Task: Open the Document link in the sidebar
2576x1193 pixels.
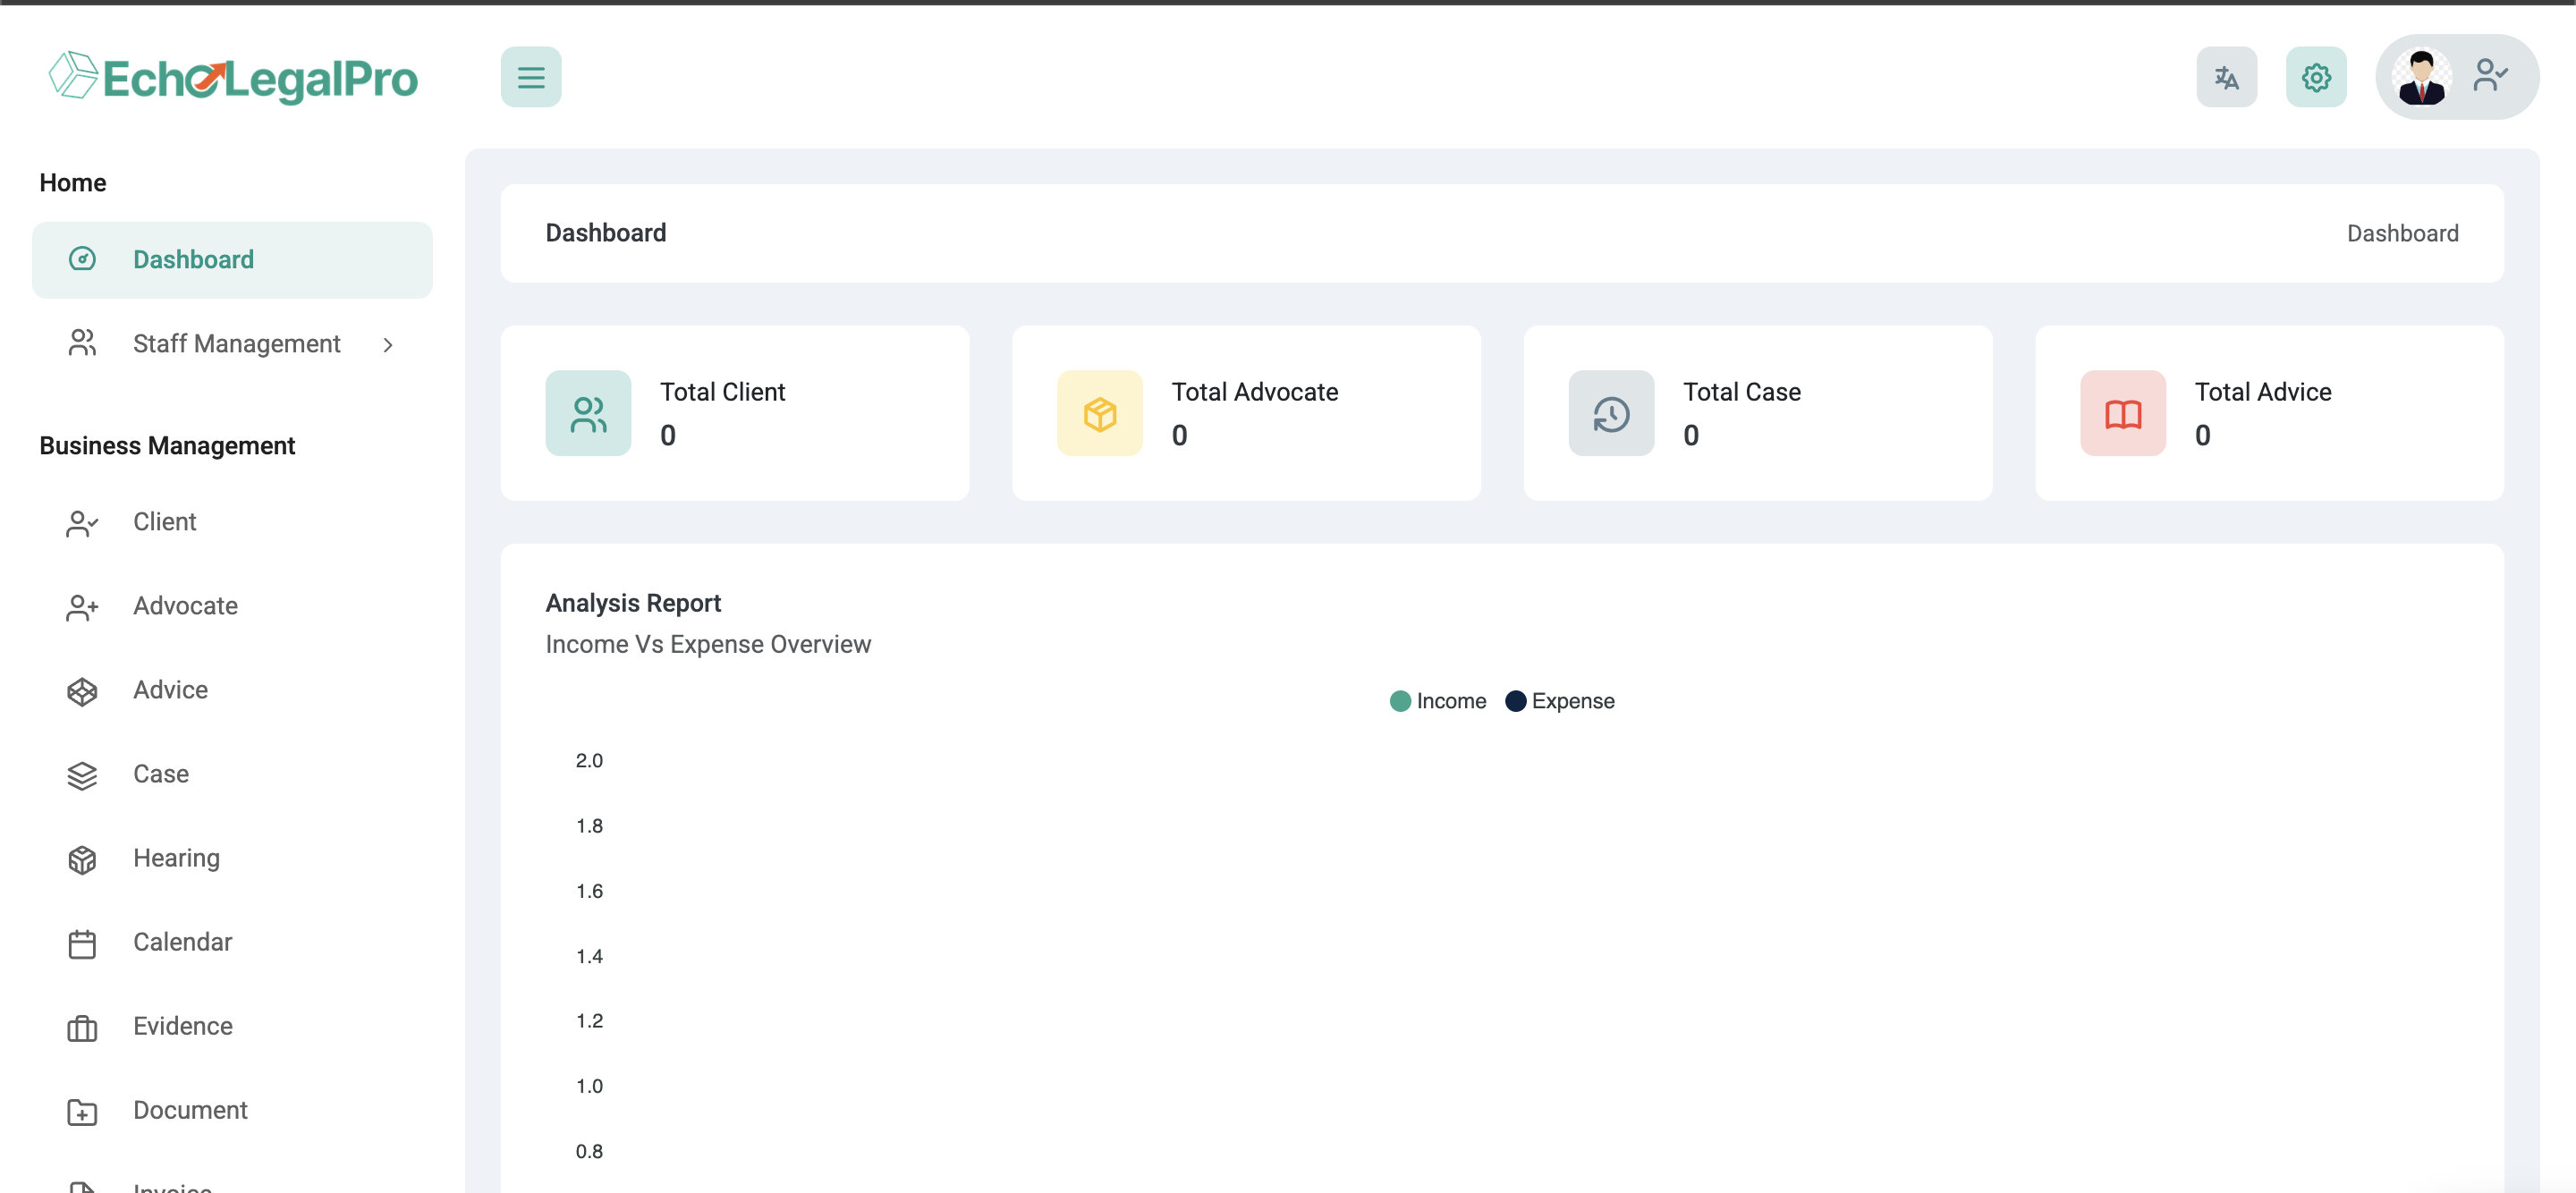Action: click(190, 1110)
